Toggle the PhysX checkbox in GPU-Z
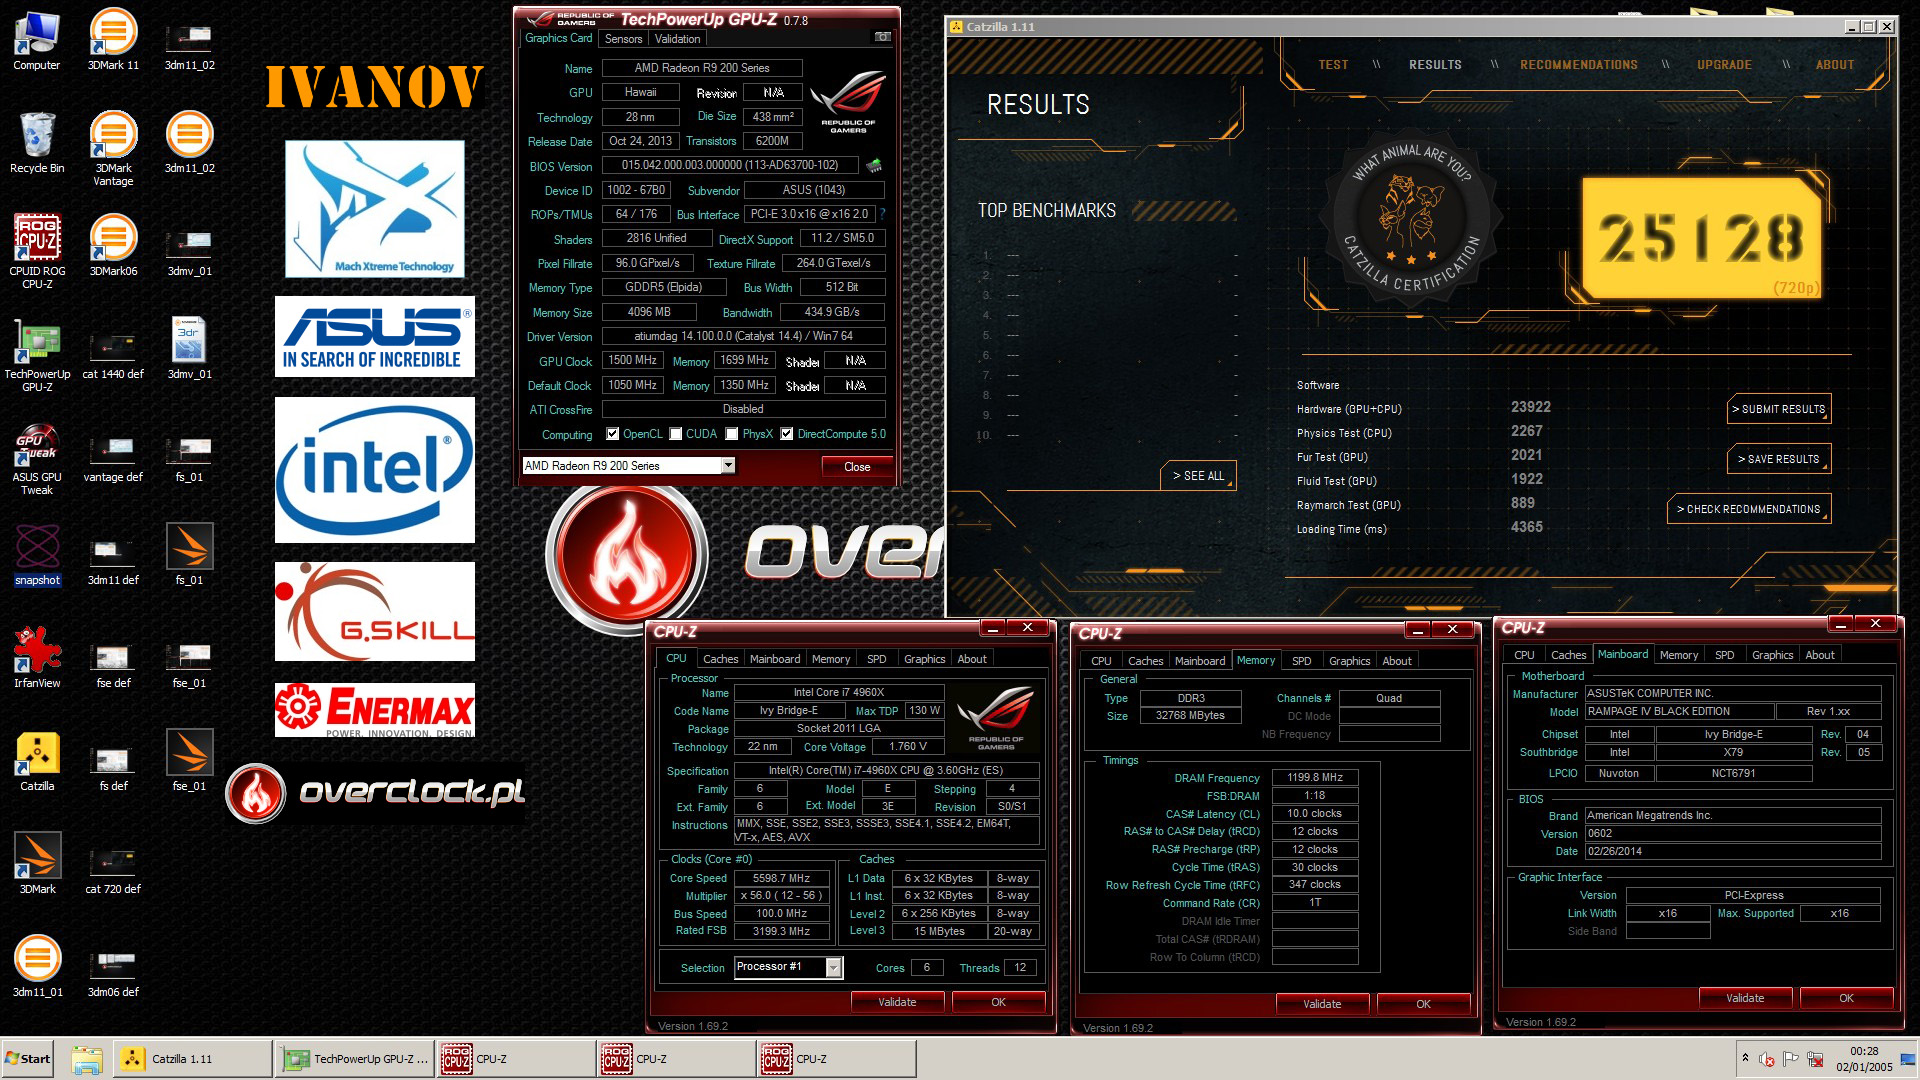This screenshot has height=1080, width=1920. click(x=732, y=434)
